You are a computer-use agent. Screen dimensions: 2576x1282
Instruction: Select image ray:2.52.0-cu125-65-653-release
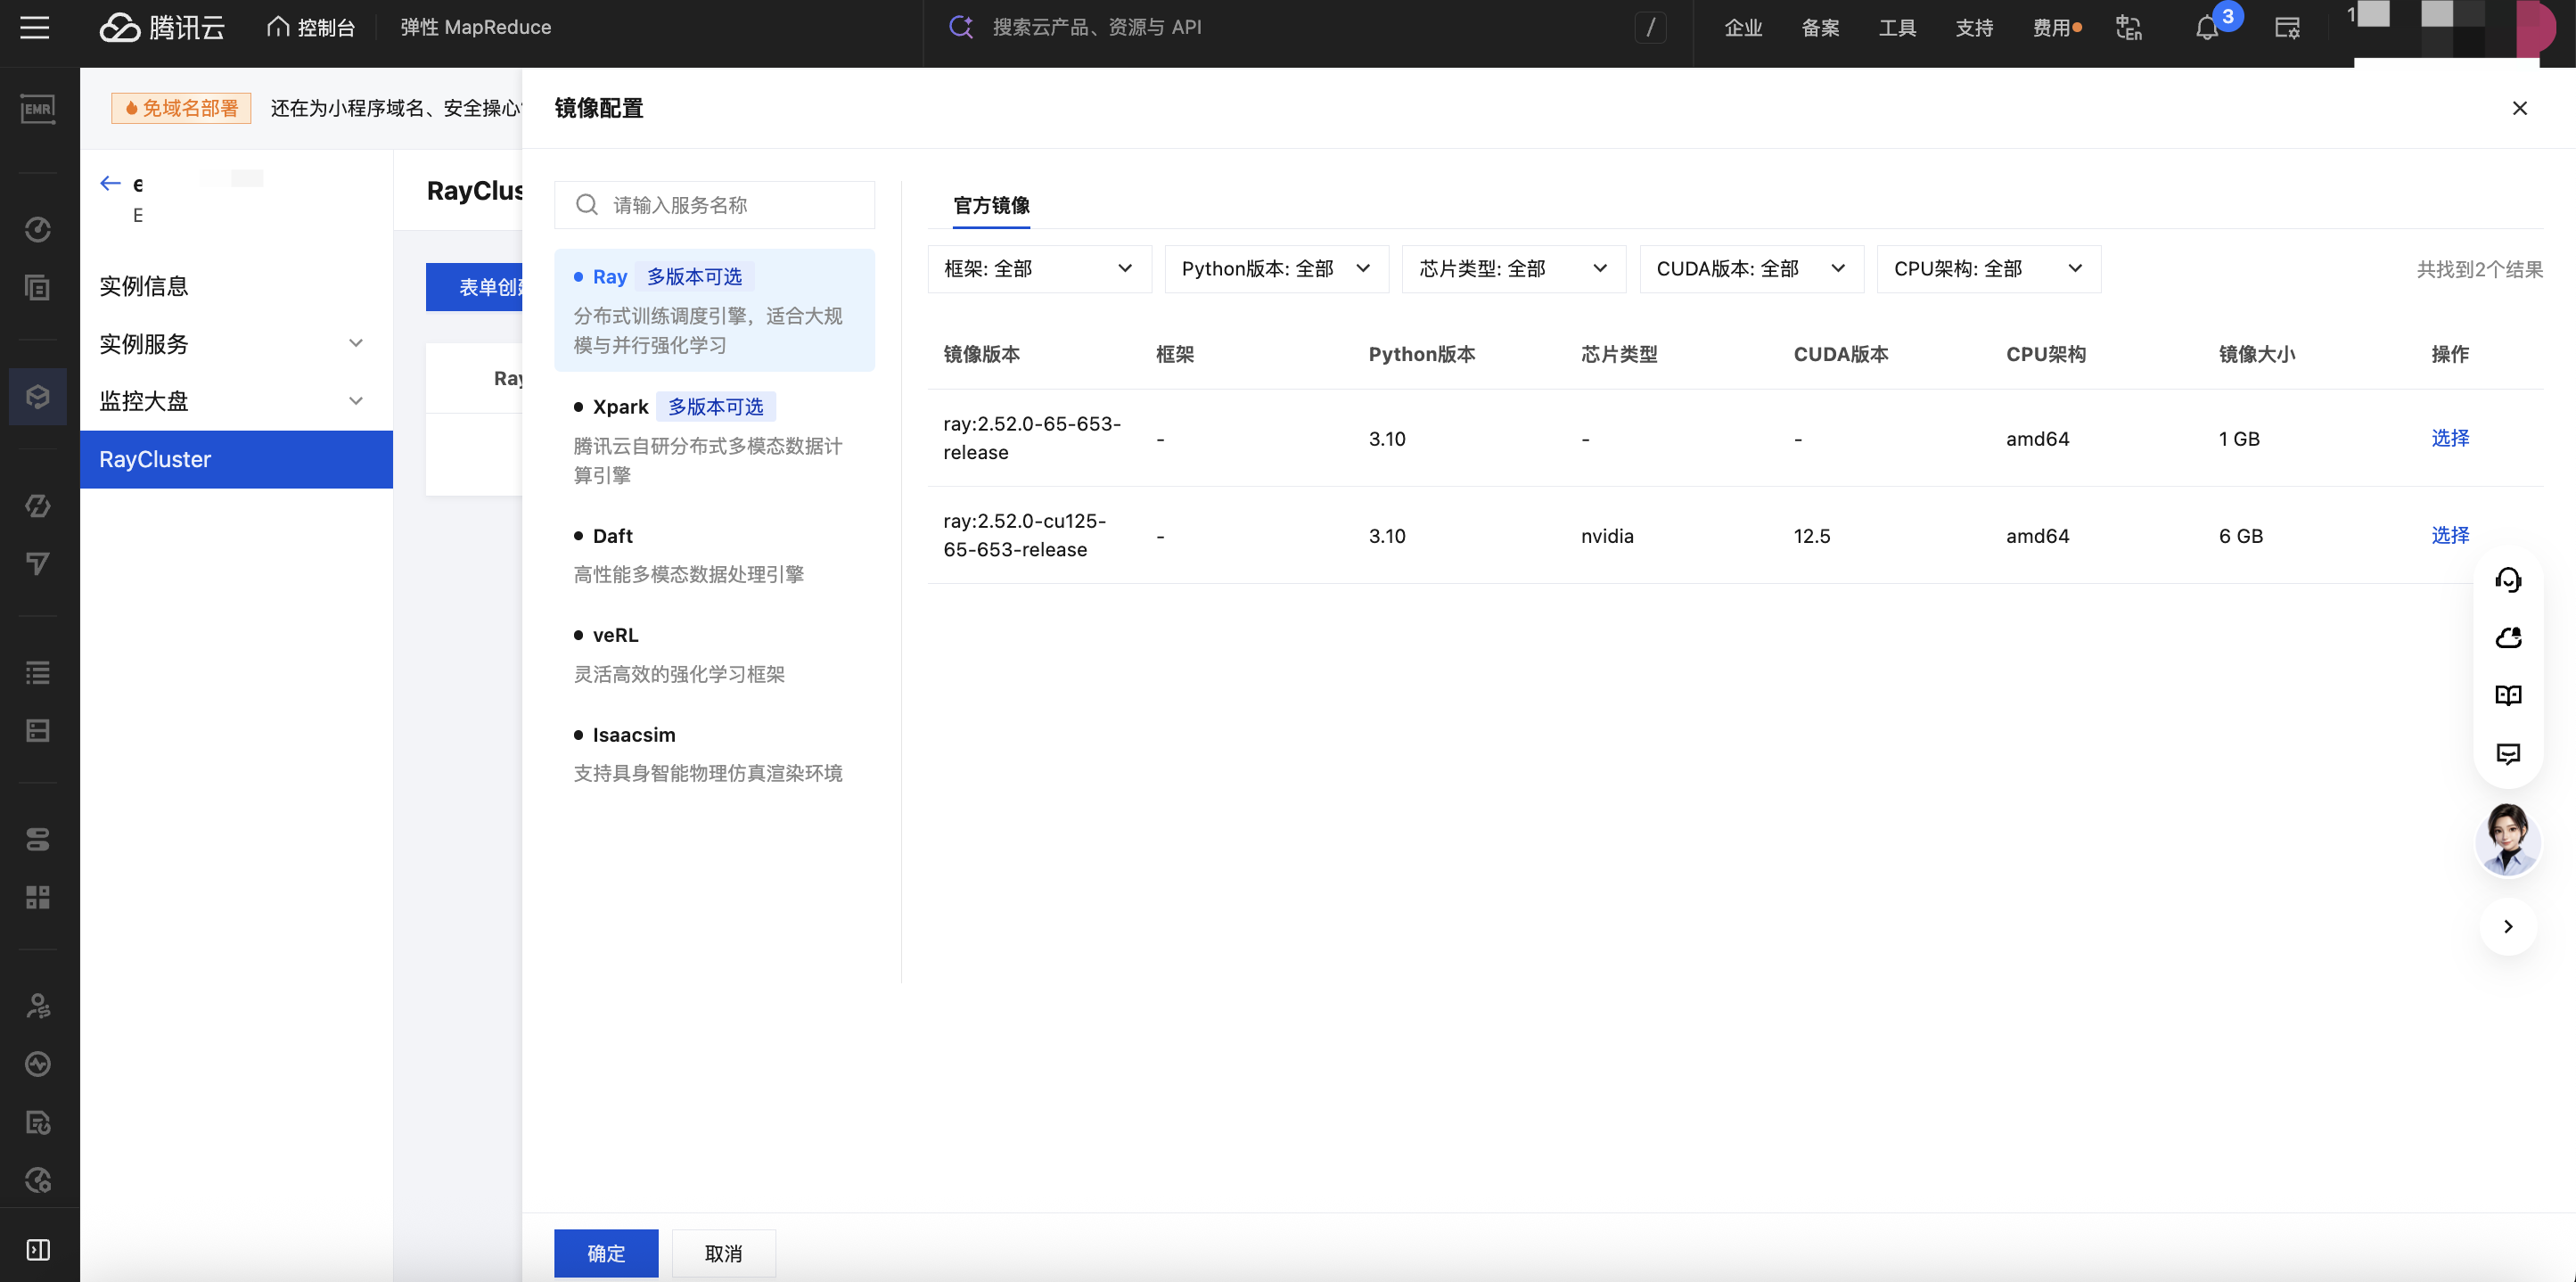point(2450,535)
